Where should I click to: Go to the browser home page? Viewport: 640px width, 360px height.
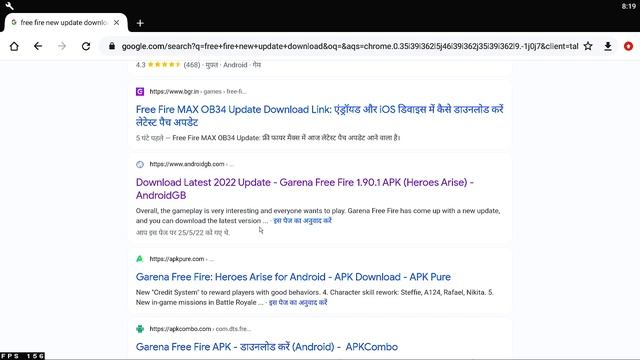point(14,46)
